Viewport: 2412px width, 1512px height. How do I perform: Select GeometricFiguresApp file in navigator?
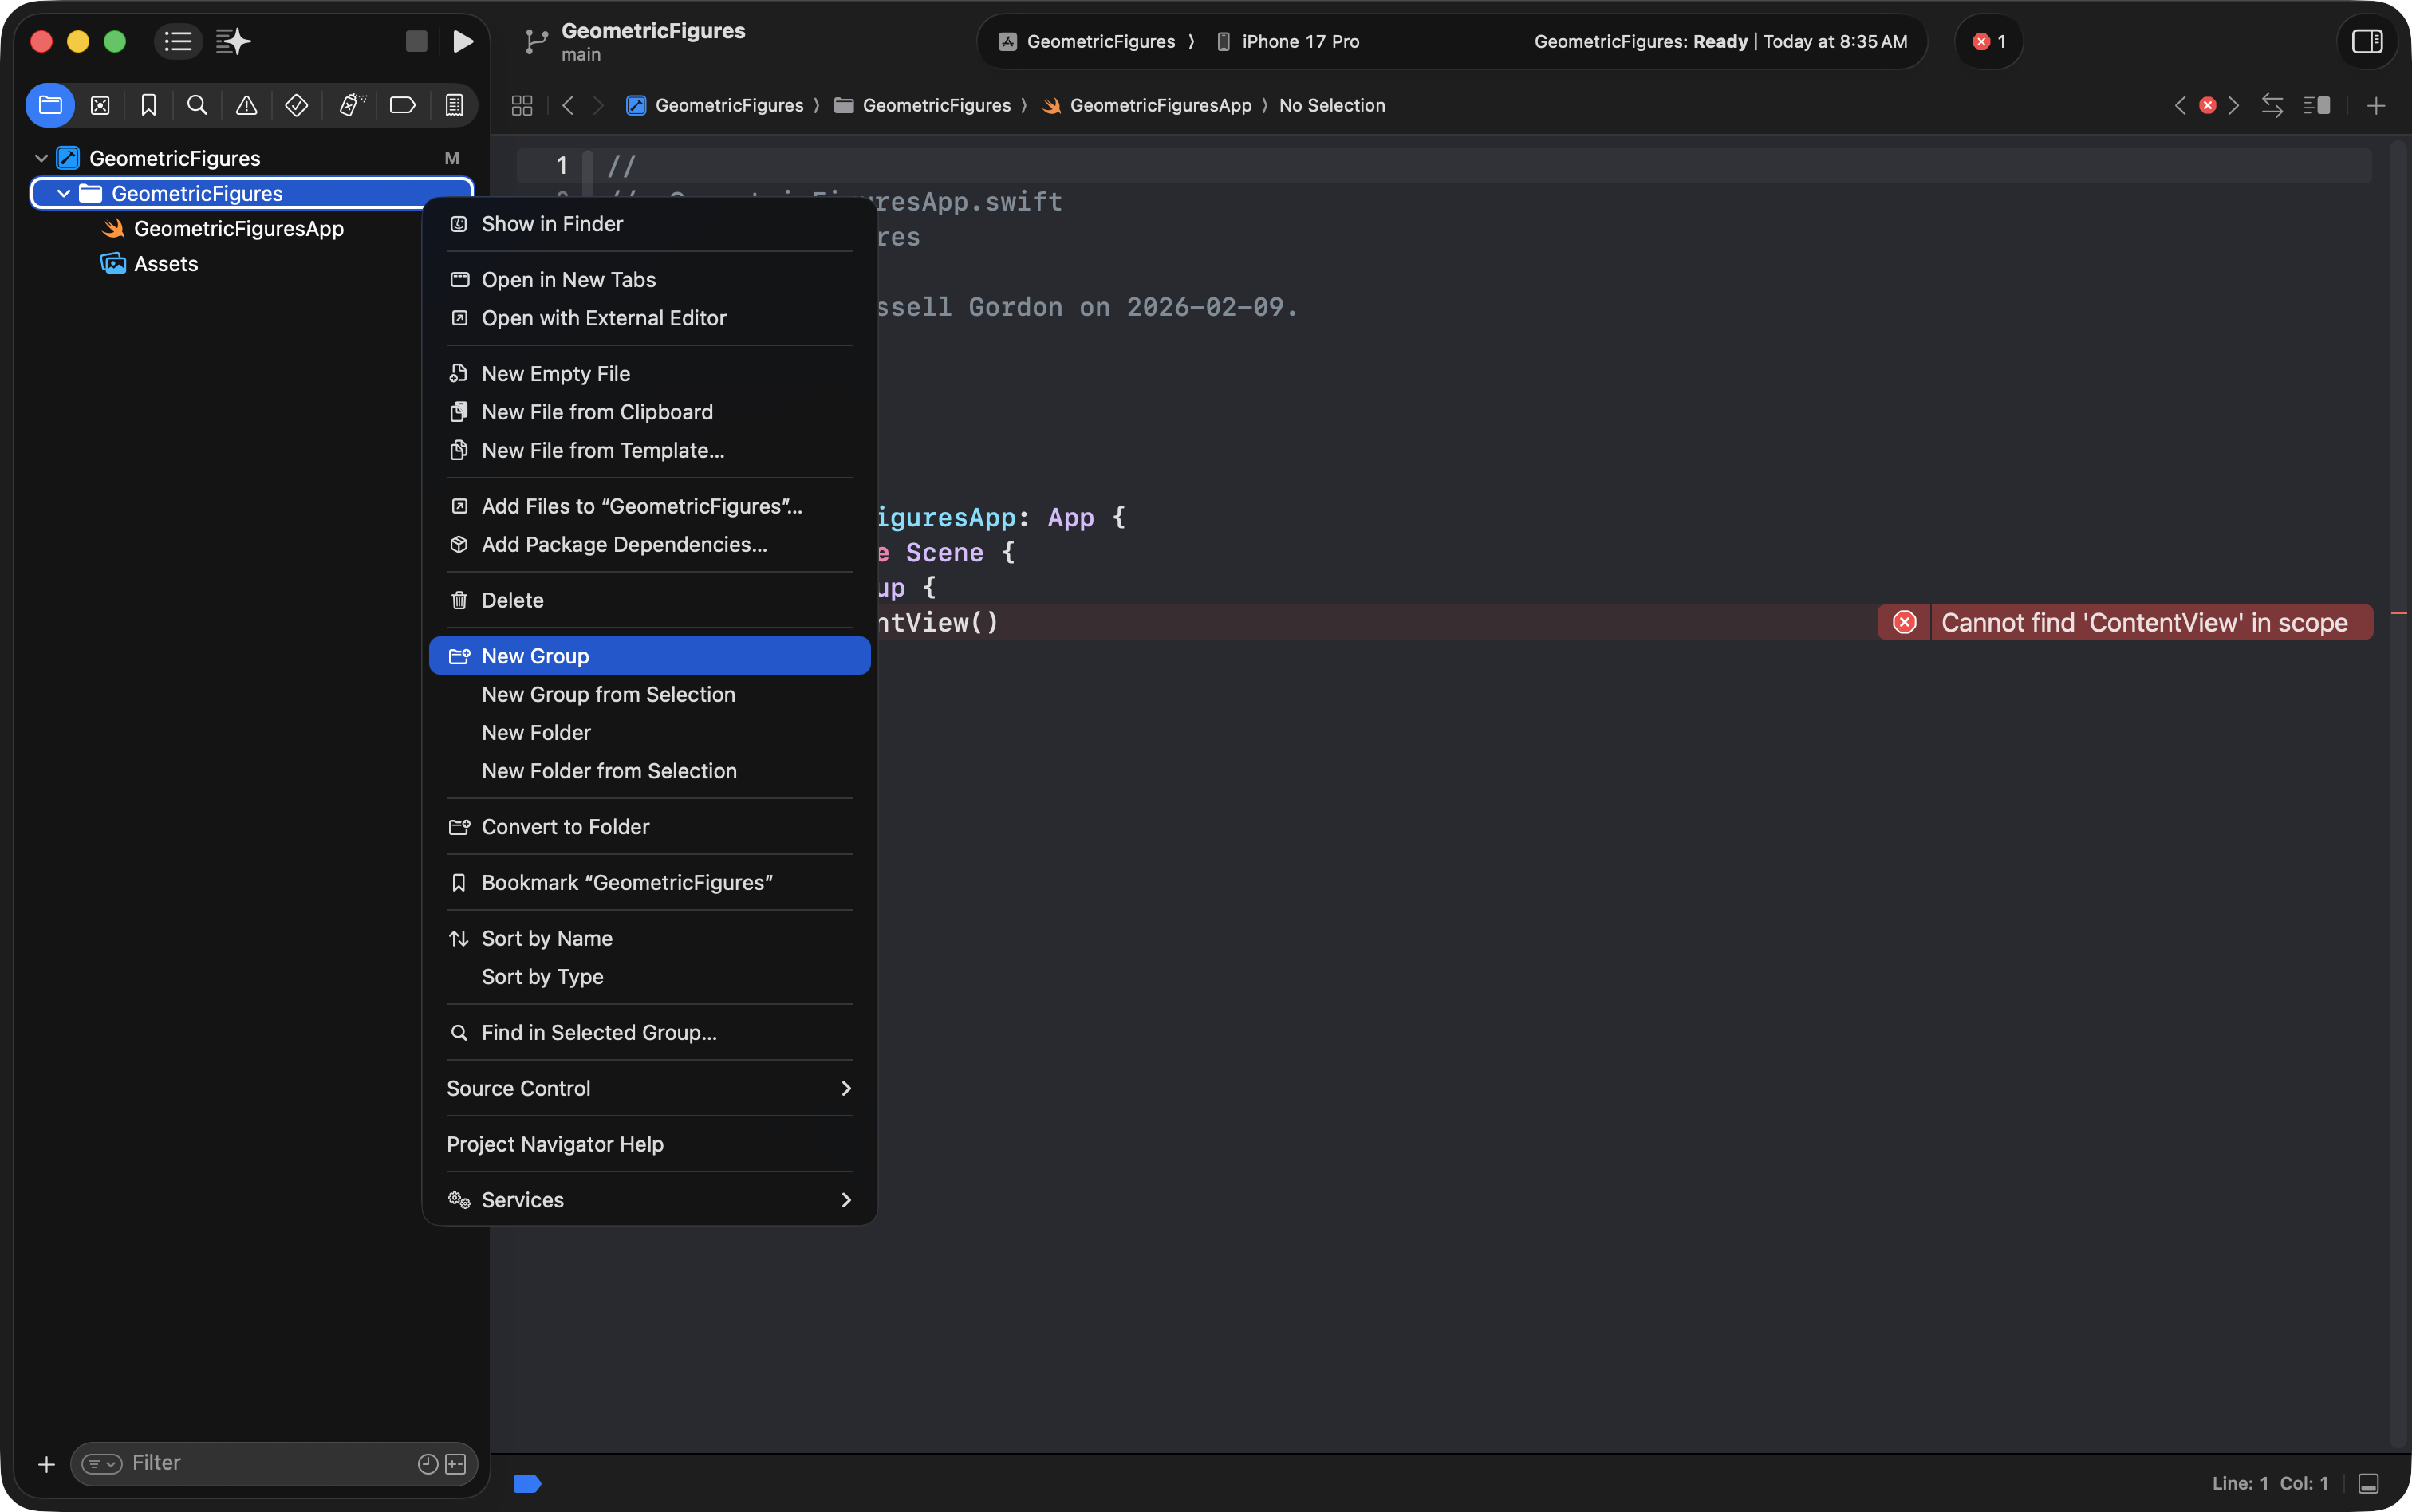coord(238,229)
